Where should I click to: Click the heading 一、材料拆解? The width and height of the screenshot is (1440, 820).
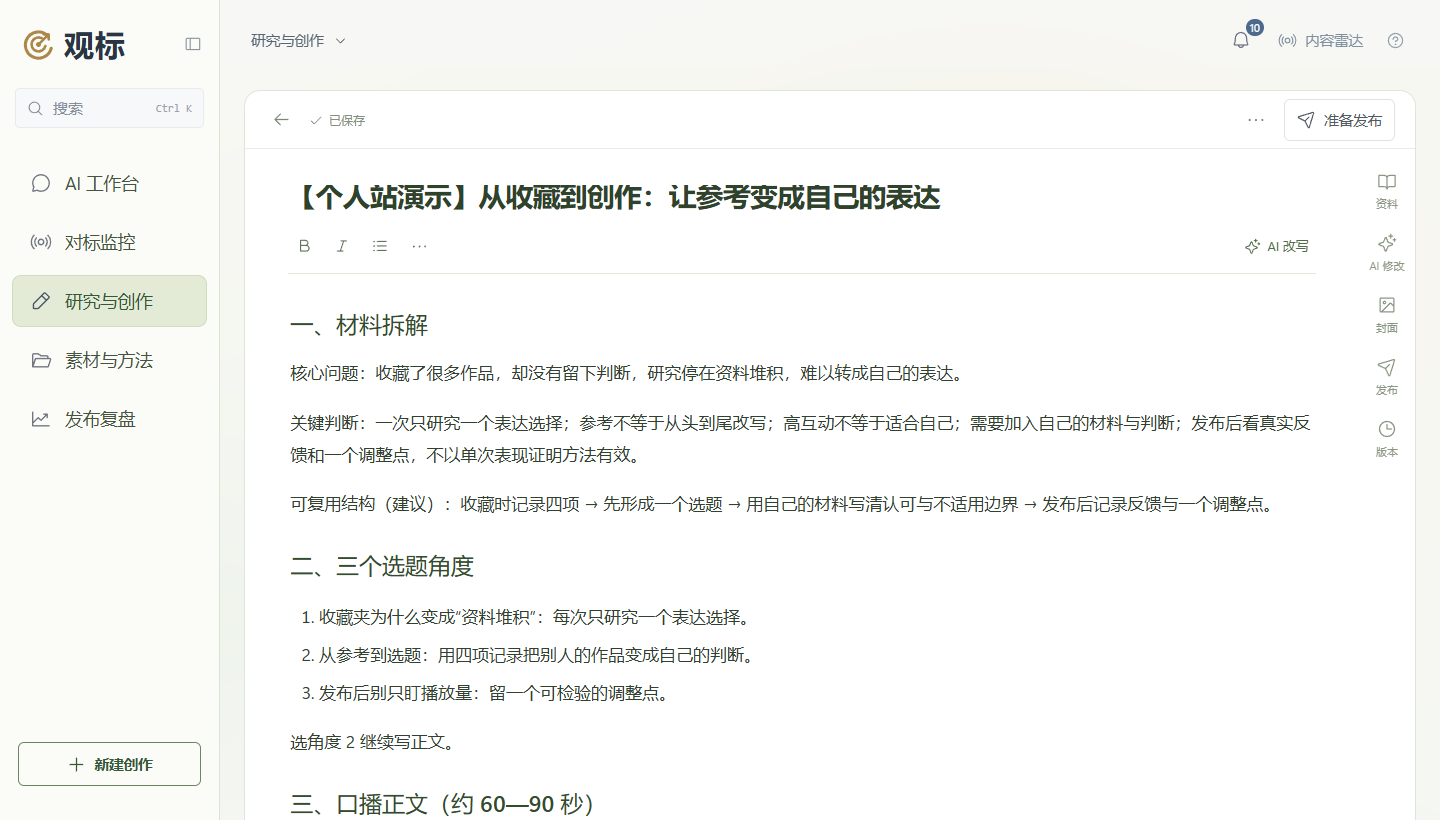[x=359, y=325]
